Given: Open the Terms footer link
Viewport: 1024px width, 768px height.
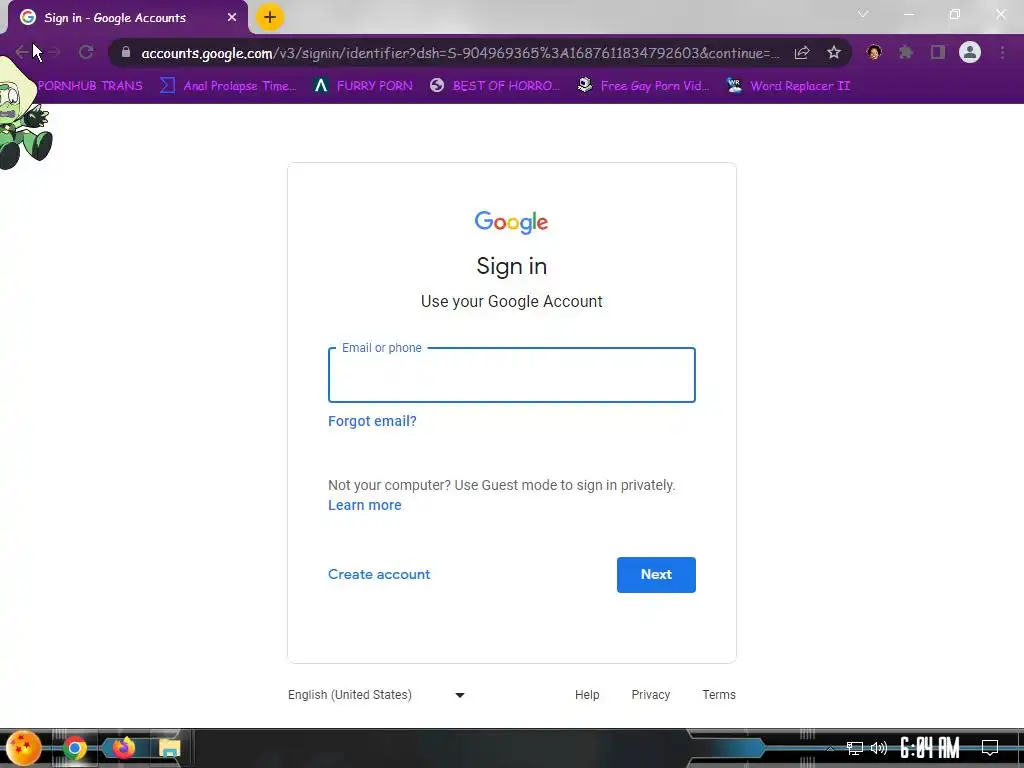Looking at the screenshot, I should 719,695.
